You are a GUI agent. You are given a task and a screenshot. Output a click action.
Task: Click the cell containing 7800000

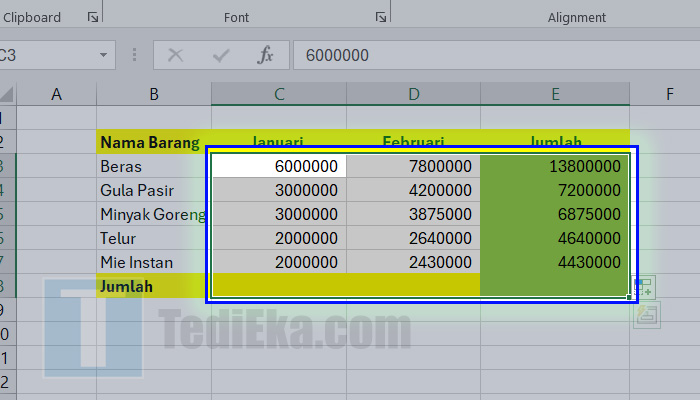click(x=413, y=166)
